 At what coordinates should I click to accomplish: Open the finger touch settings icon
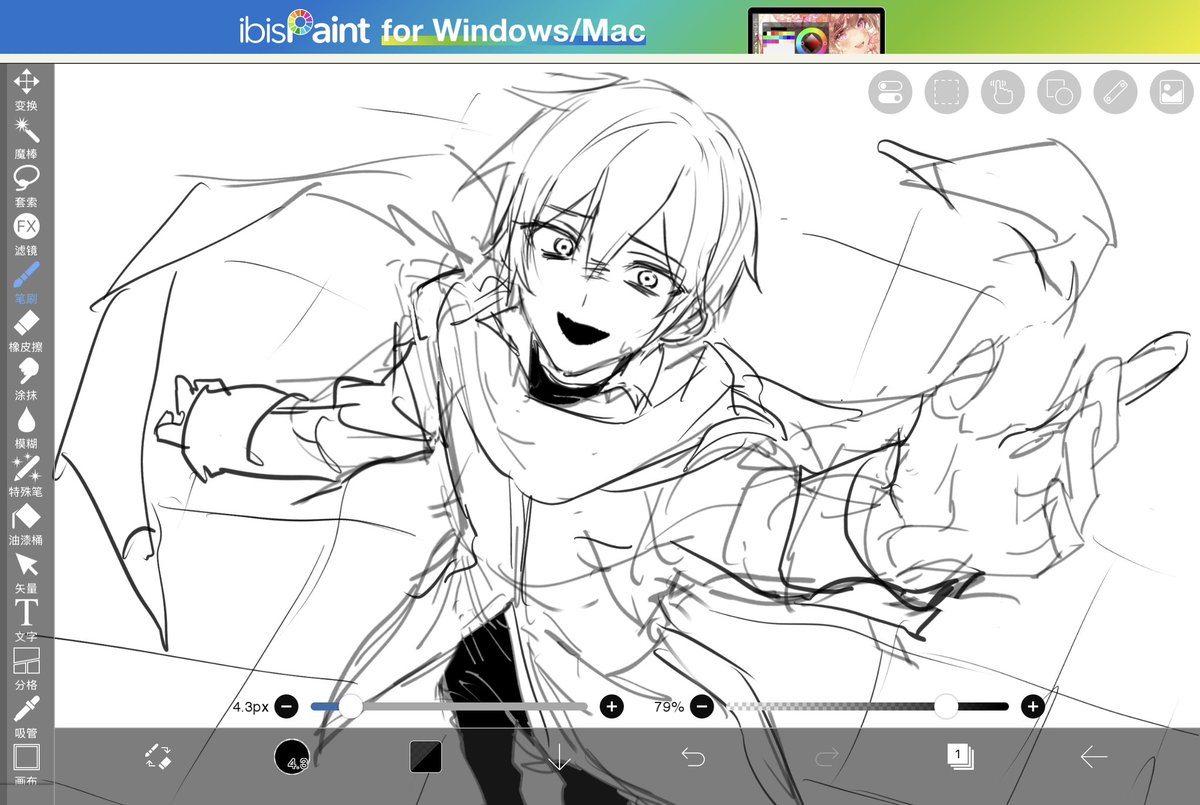[1003, 92]
